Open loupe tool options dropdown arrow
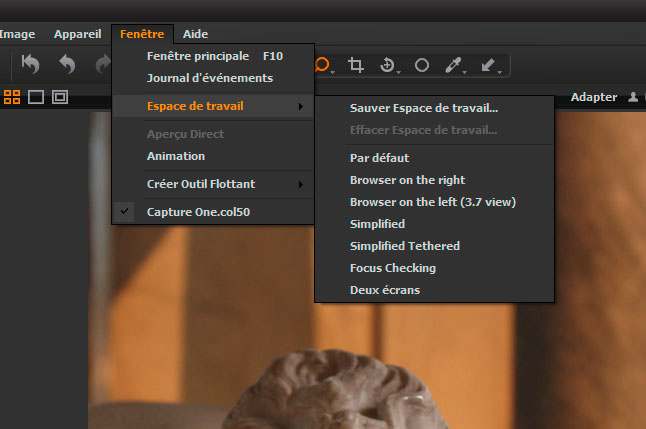This screenshot has width=646, height=429. pos(332,73)
